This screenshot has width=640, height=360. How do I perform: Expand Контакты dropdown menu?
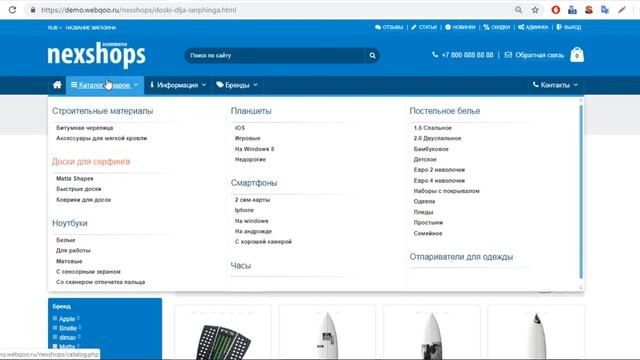pyautogui.click(x=555, y=85)
